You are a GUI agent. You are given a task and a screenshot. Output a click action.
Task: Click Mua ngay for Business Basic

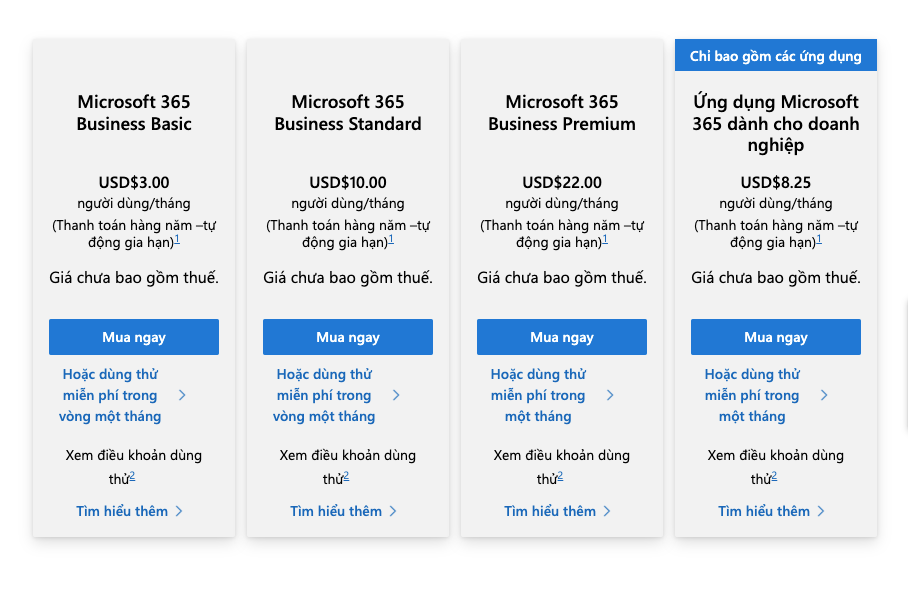coord(134,337)
